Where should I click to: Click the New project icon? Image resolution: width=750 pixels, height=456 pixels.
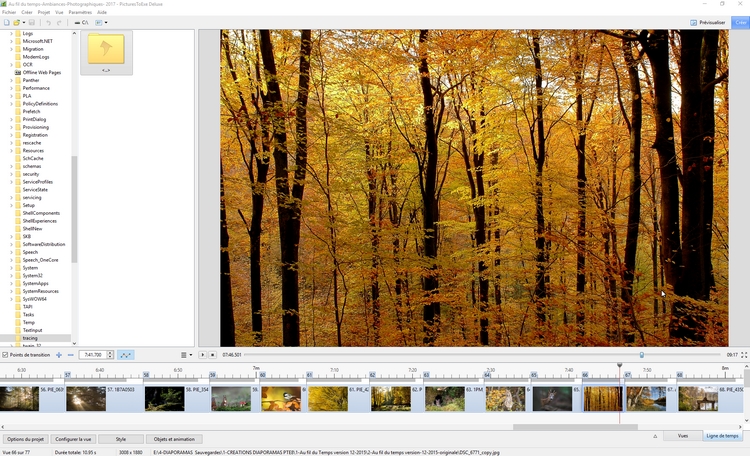pos(6,22)
